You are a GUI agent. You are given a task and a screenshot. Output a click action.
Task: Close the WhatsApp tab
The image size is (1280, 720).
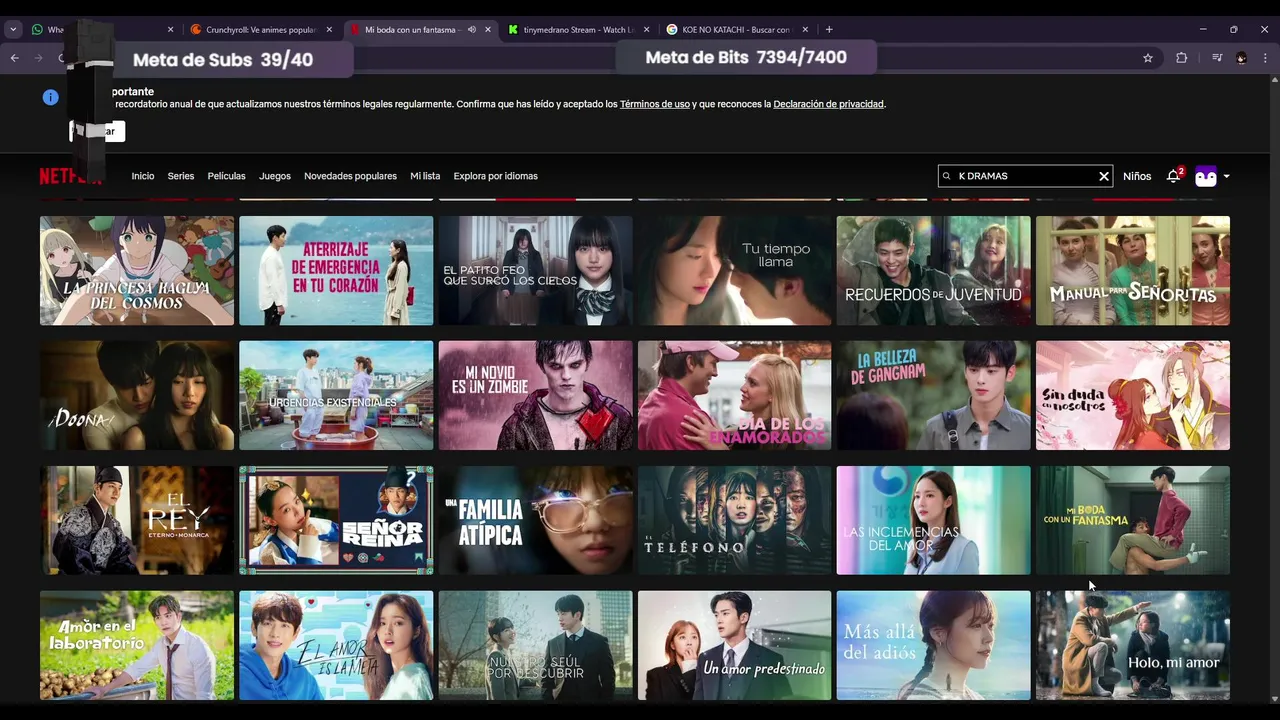point(170,30)
